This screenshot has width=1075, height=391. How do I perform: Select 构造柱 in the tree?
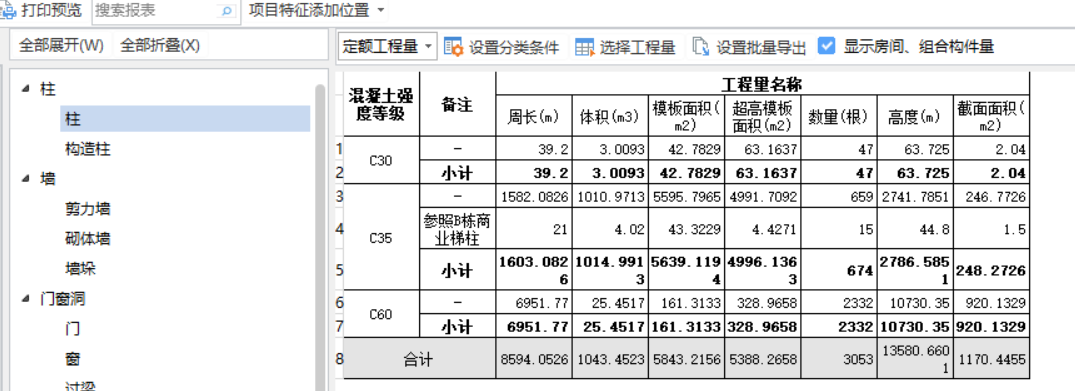point(88,149)
